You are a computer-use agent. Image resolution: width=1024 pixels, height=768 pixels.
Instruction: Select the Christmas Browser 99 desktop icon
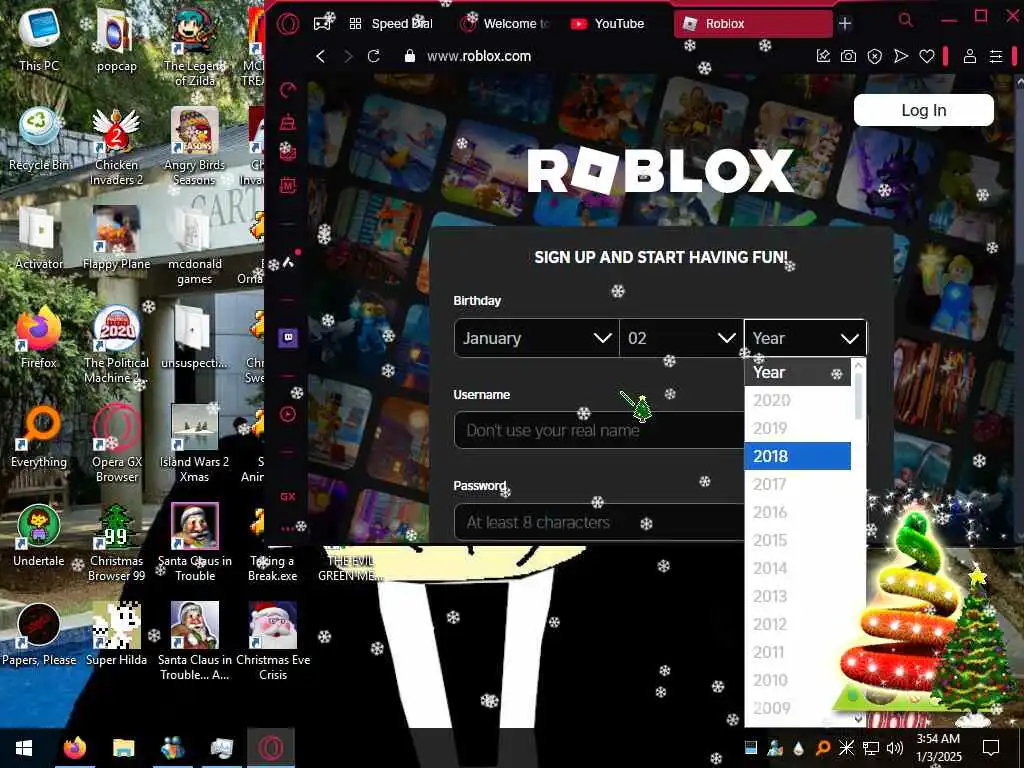click(116, 542)
